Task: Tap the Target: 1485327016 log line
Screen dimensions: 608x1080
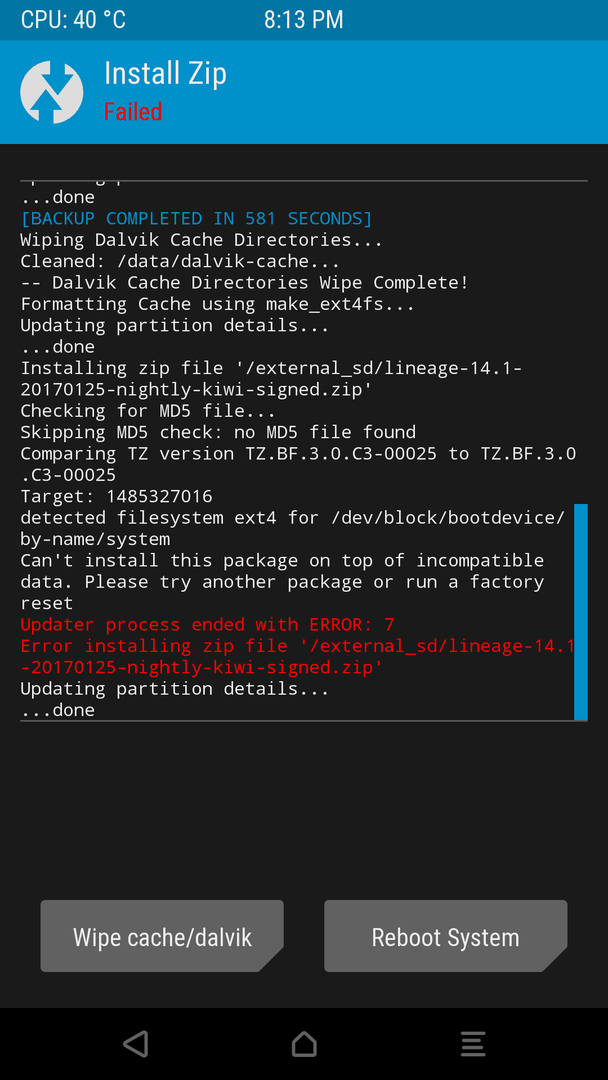Action: (116, 496)
